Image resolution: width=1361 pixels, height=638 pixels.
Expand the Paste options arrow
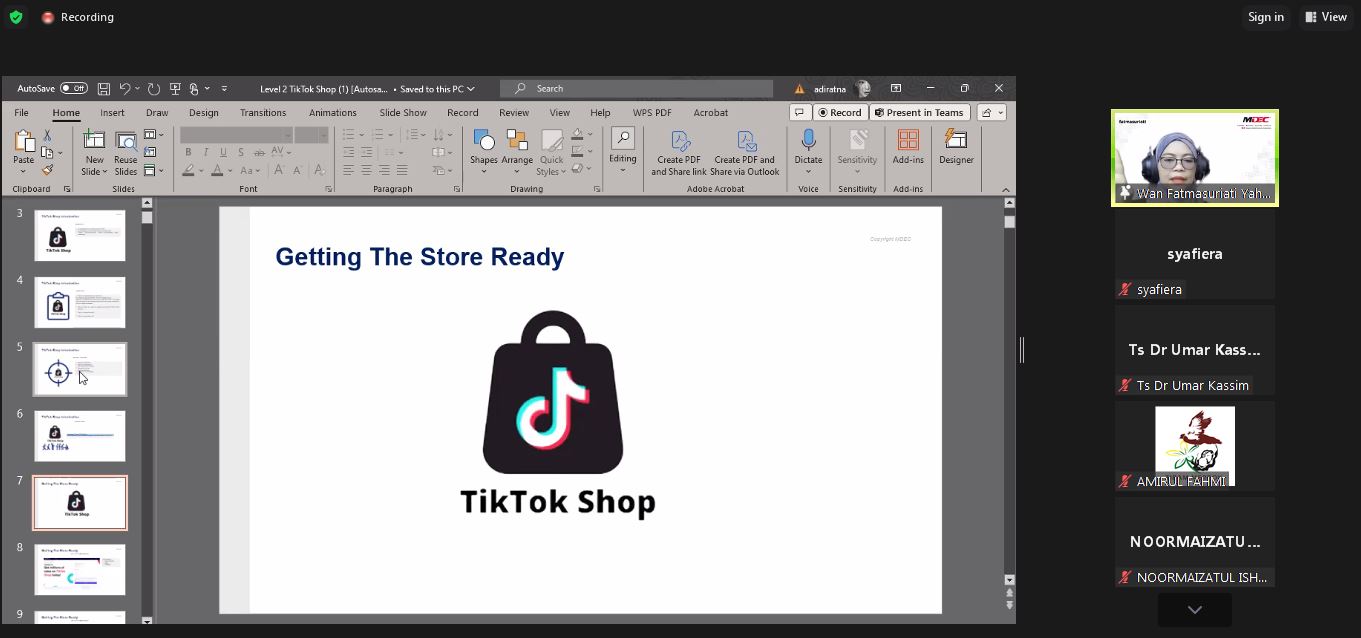point(23,171)
